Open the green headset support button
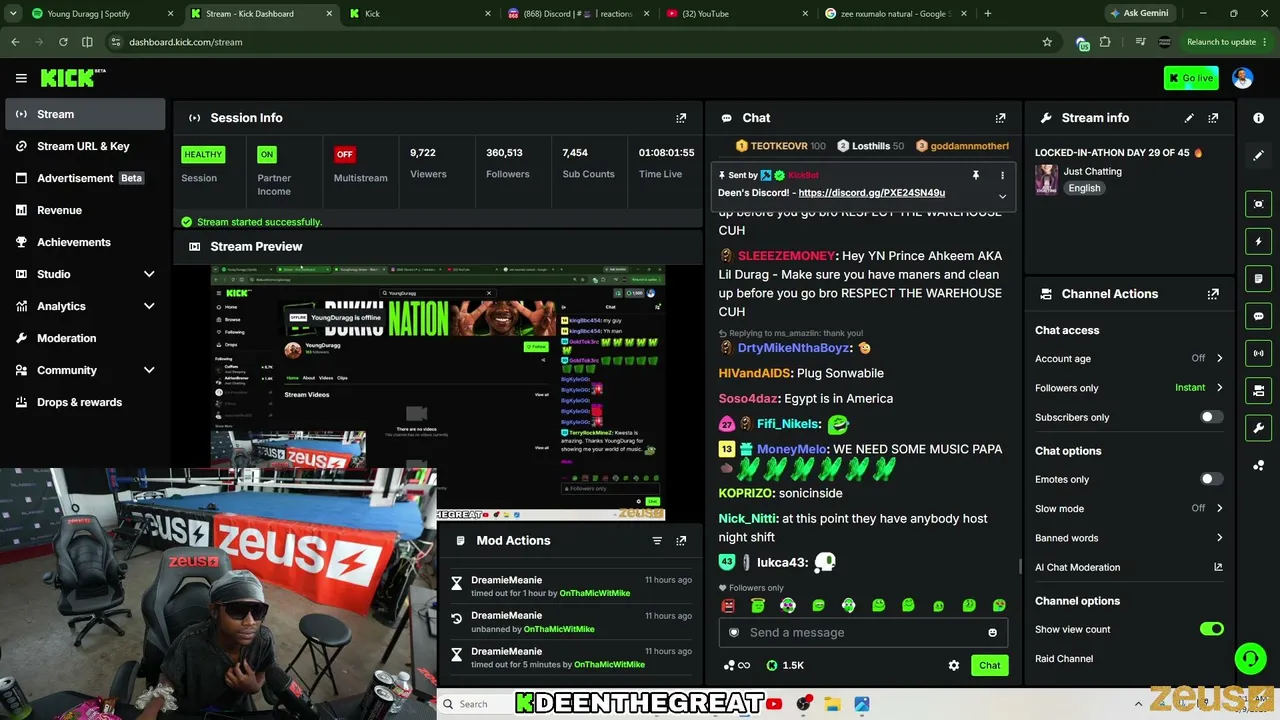The height and width of the screenshot is (720, 1280). coord(1250,659)
